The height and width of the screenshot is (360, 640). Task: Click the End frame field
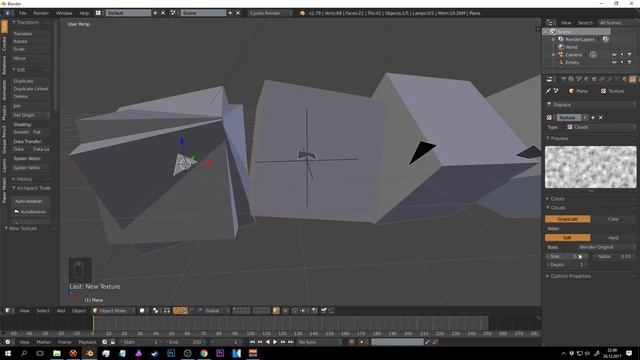coord(186,342)
